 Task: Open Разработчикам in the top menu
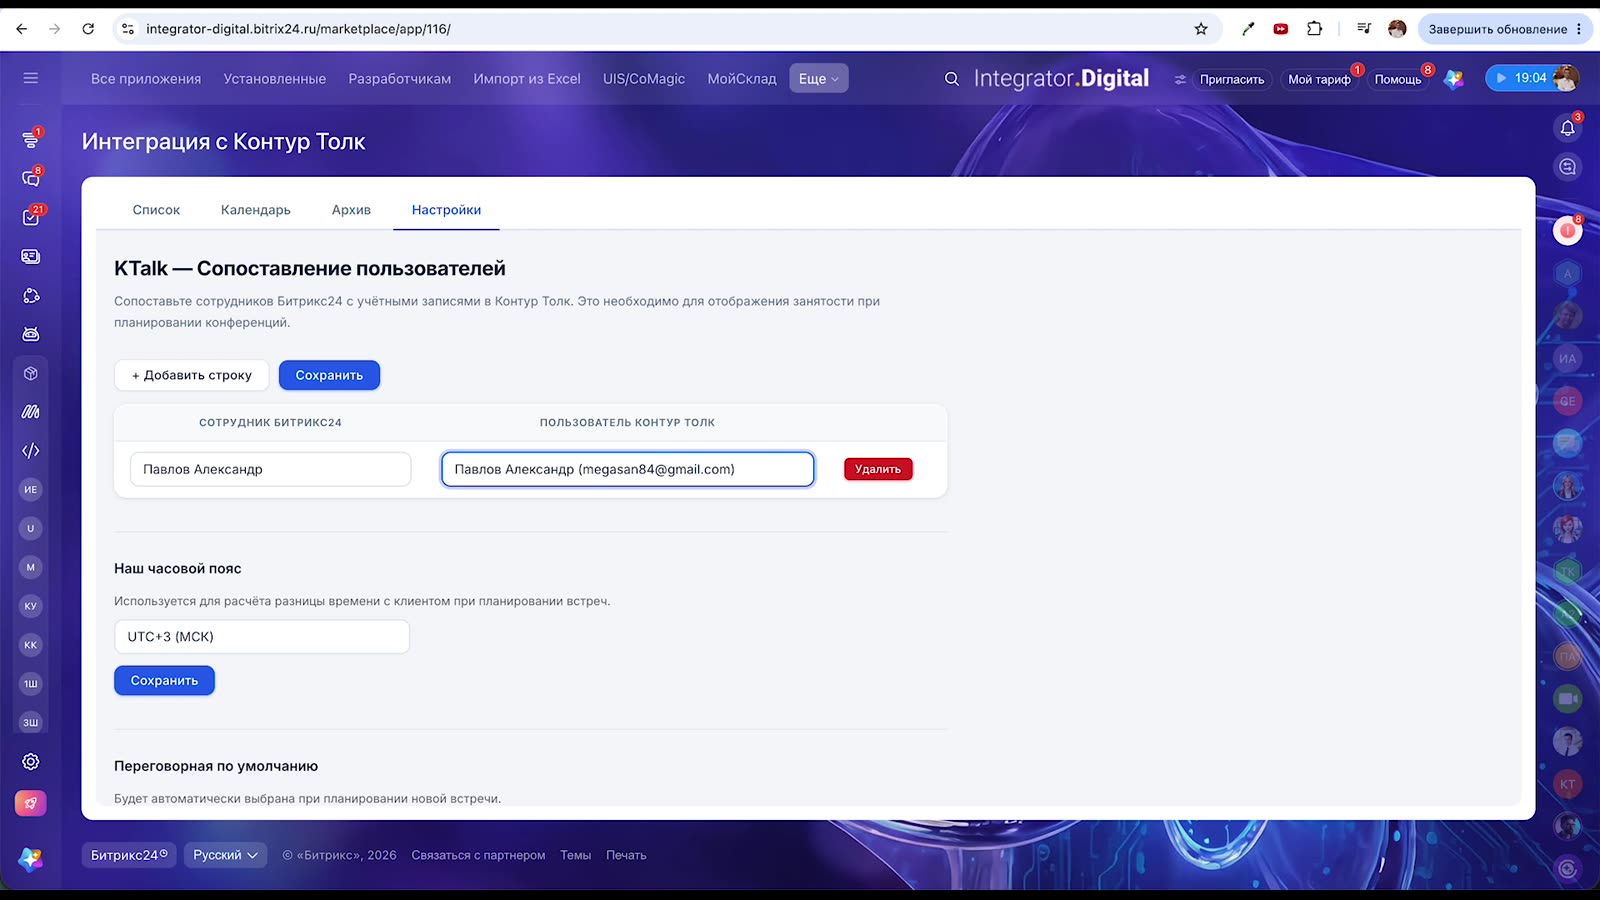400,79
